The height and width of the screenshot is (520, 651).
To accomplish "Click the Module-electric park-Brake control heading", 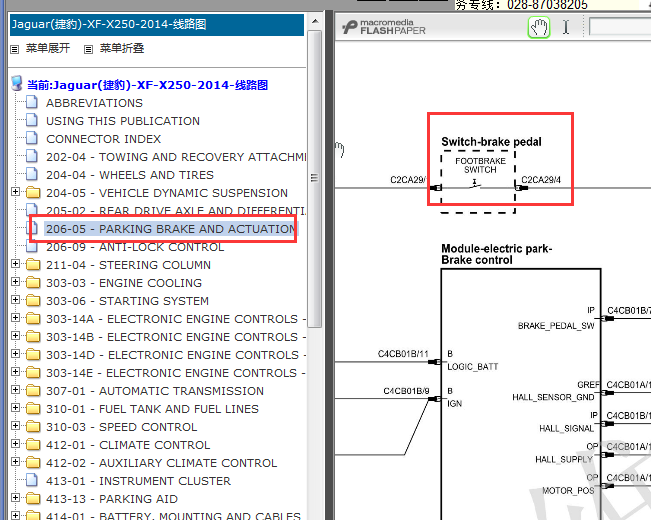I will 497,254.
